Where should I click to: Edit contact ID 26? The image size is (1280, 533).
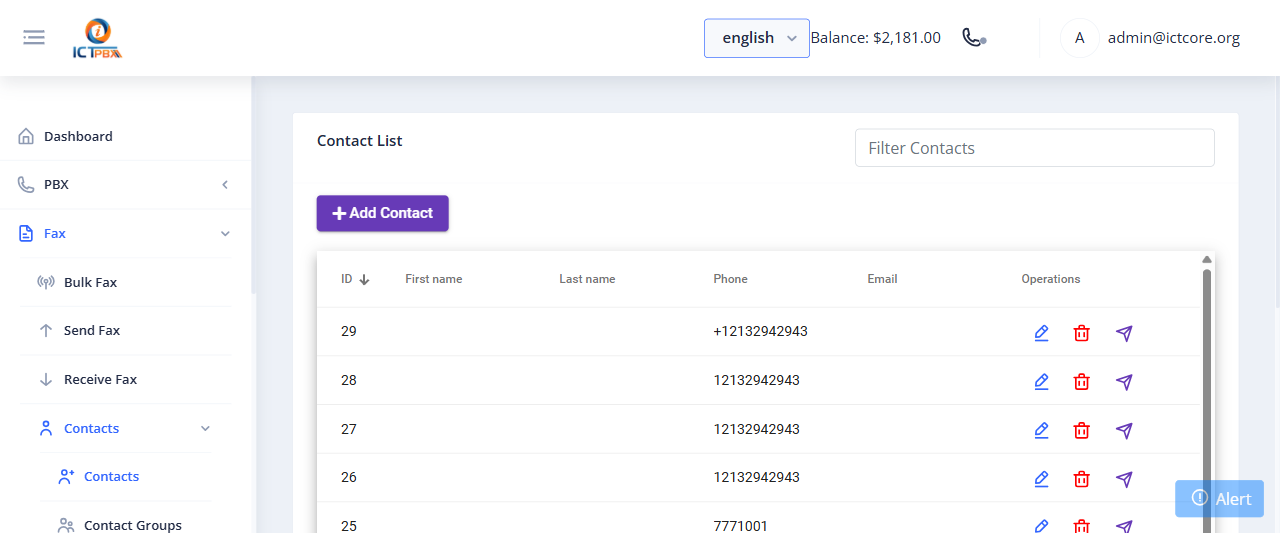click(1041, 479)
